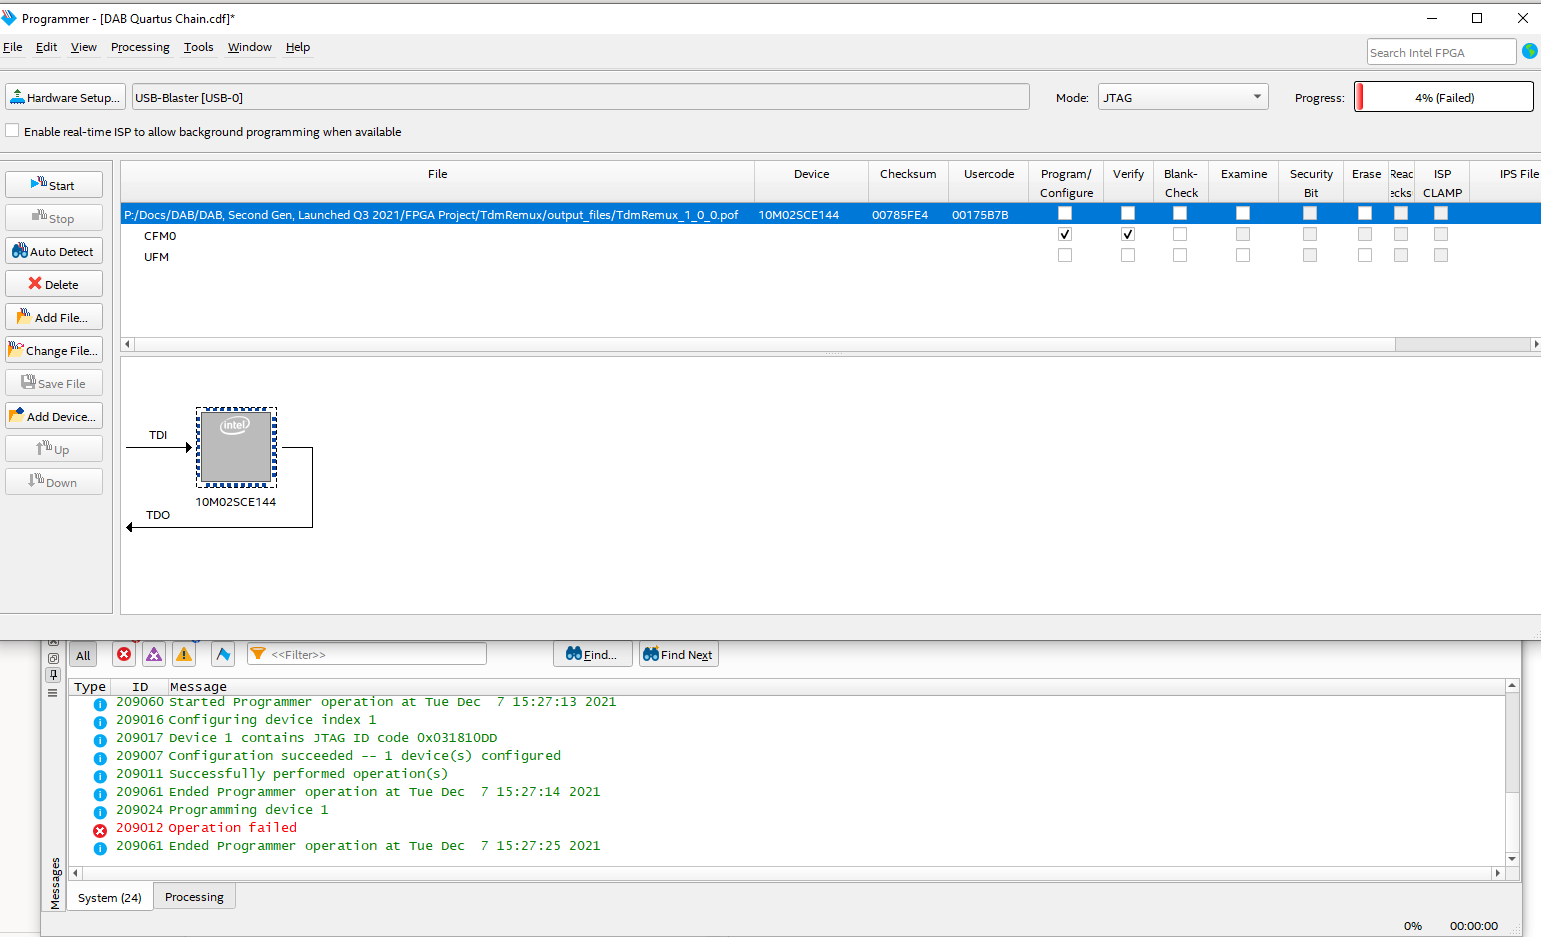Click the Intel 10M02SCE144 chip in the chain diagram

236,447
